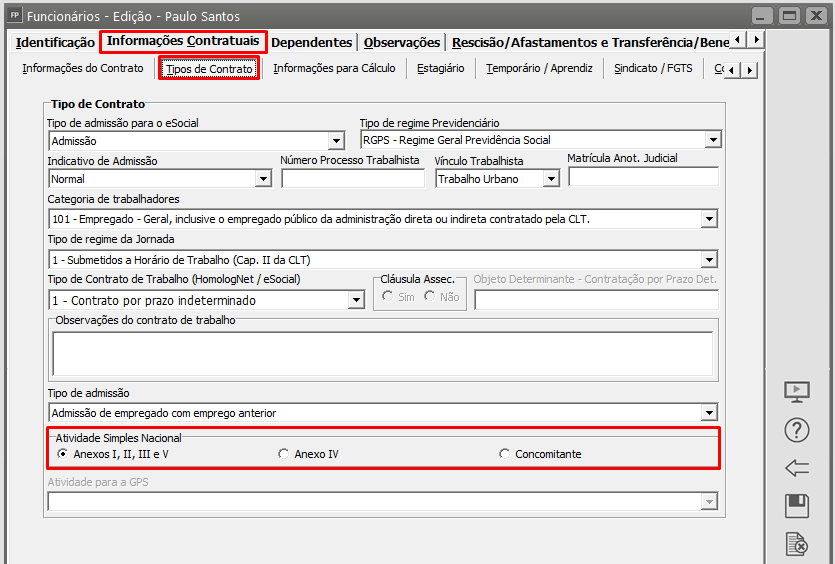Save the record with the floppy disk icon
The width and height of the screenshot is (835, 564).
(796, 506)
